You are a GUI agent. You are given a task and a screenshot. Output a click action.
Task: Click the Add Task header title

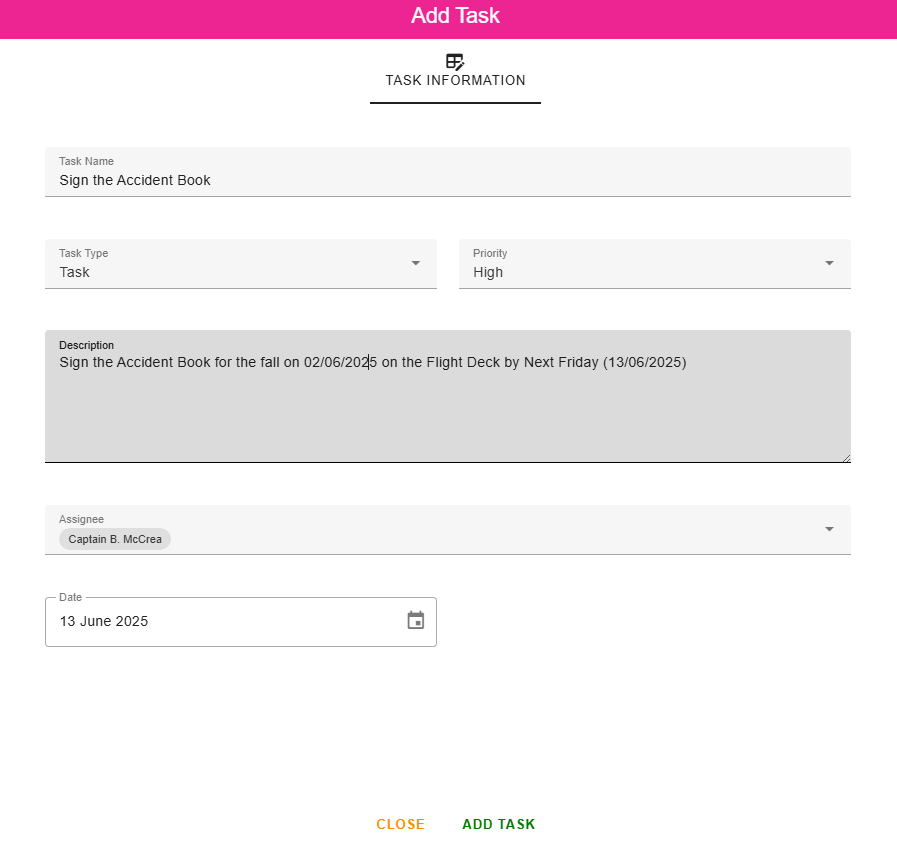tap(455, 16)
